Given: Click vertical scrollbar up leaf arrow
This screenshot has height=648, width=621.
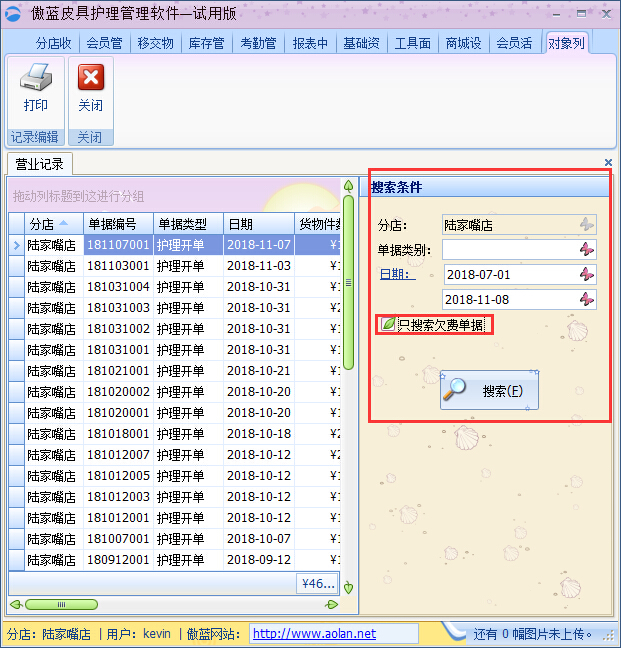Looking at the screenshot, I should tap(349, 187).
